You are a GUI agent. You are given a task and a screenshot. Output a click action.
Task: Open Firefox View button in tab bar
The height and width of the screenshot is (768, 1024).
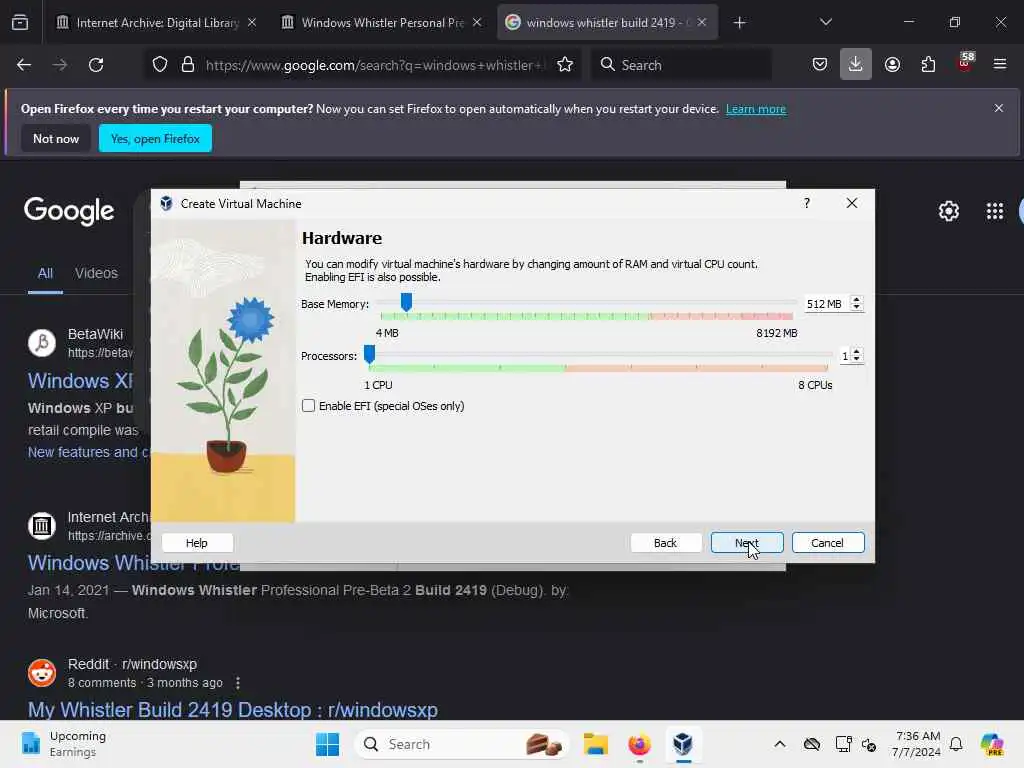20,23
